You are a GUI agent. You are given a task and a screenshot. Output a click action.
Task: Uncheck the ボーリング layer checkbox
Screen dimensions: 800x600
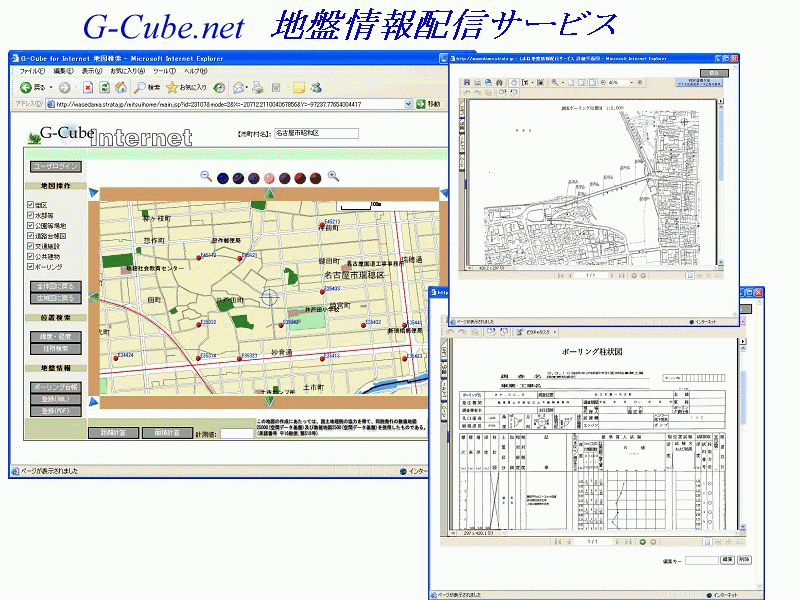point(30,266)
